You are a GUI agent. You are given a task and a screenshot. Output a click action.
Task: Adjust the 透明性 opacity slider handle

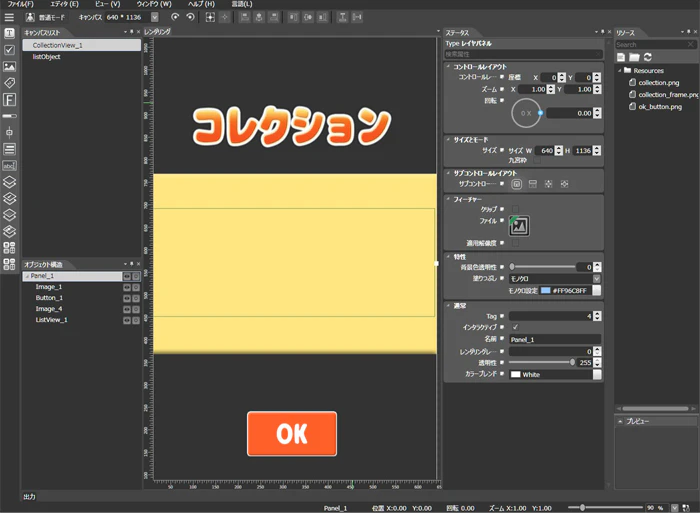click(x=572, y=362)
